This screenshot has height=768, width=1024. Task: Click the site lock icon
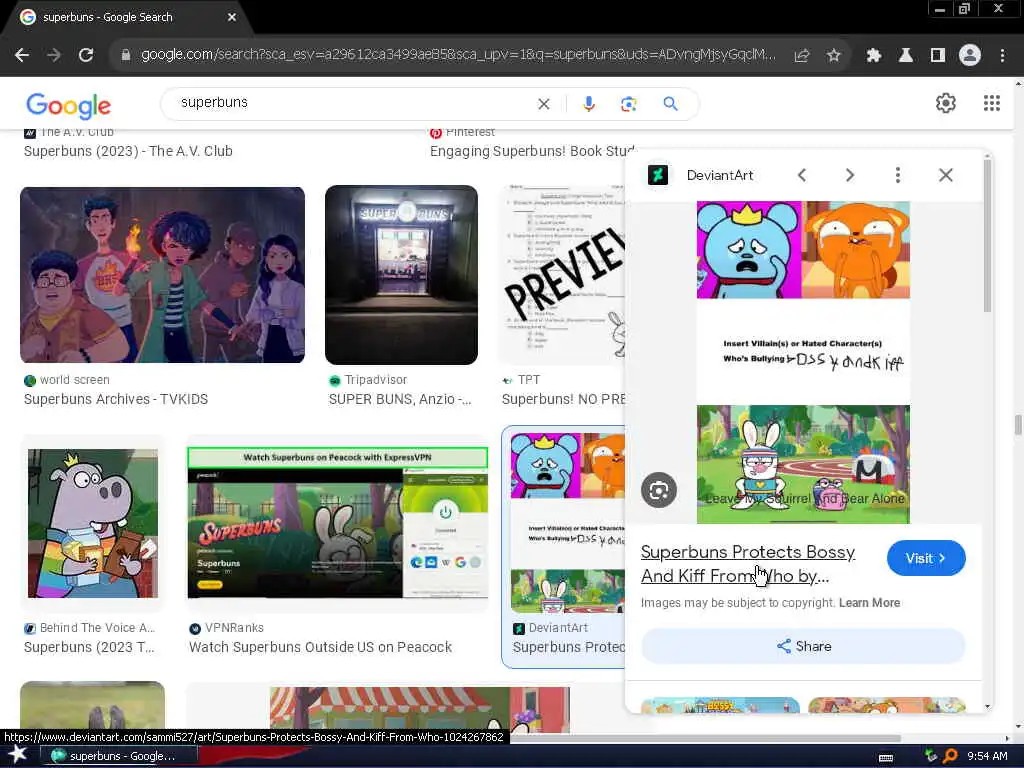pyautogui.click(x=125, y=56)
